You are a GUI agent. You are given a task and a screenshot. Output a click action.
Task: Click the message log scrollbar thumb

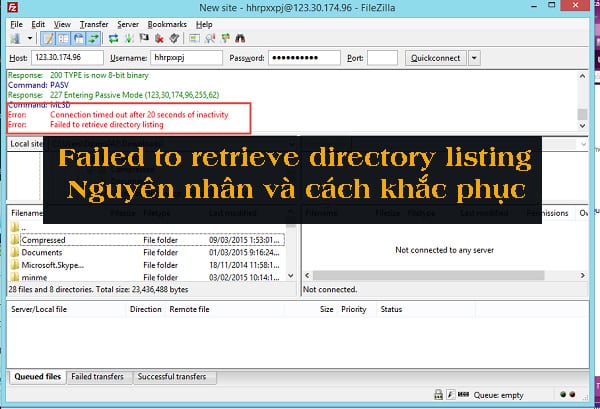click(x=582, y=114)
